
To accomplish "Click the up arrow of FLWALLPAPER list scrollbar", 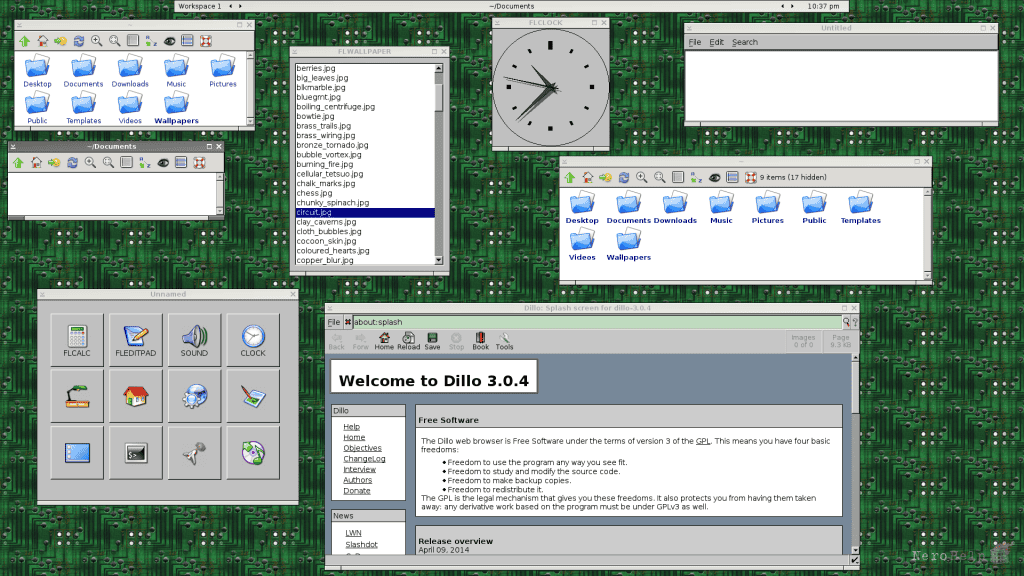I will [439, 68].
